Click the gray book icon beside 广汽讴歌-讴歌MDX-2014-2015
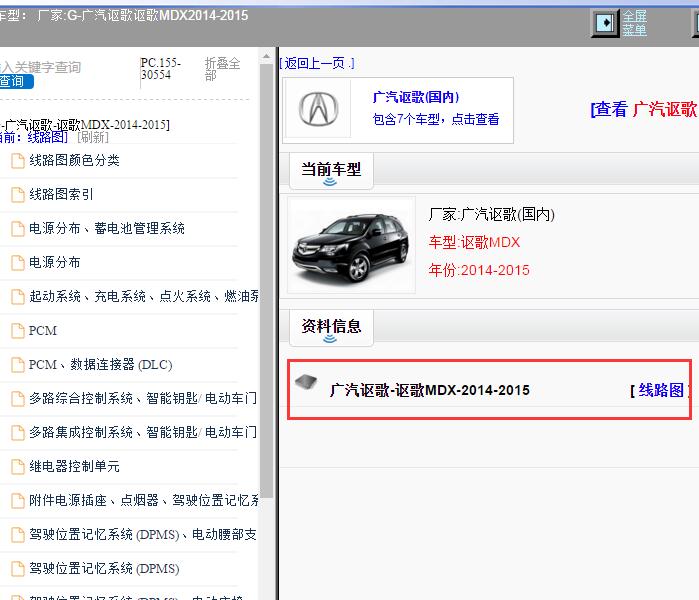Screen dimensions: 699x600 coord(306,382)
